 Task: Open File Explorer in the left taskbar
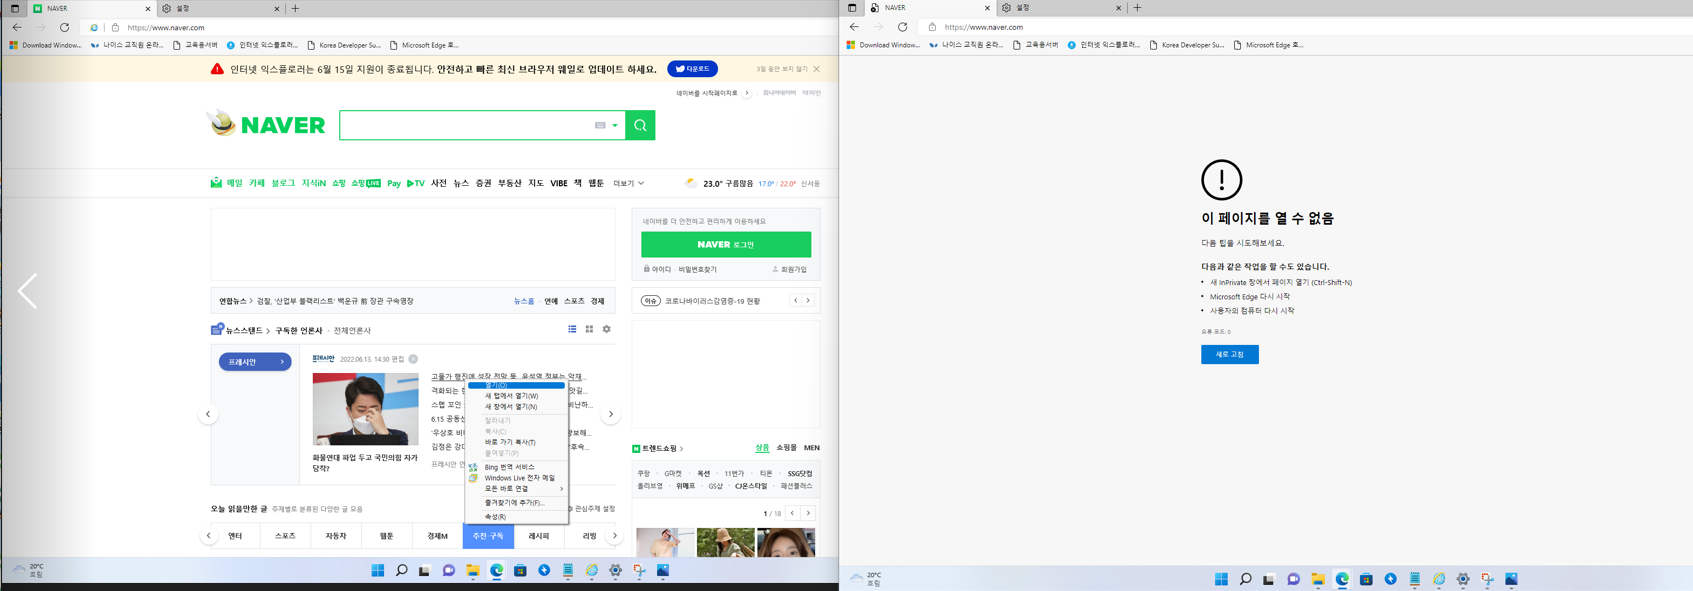pyautogui.click(x=473, y=571)
